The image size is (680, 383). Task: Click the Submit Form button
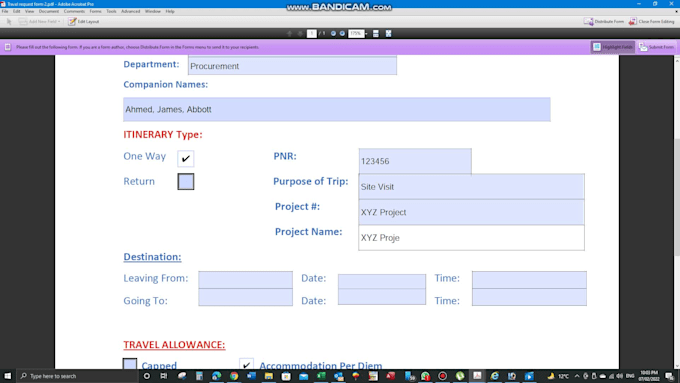click(x=657, y=47)
